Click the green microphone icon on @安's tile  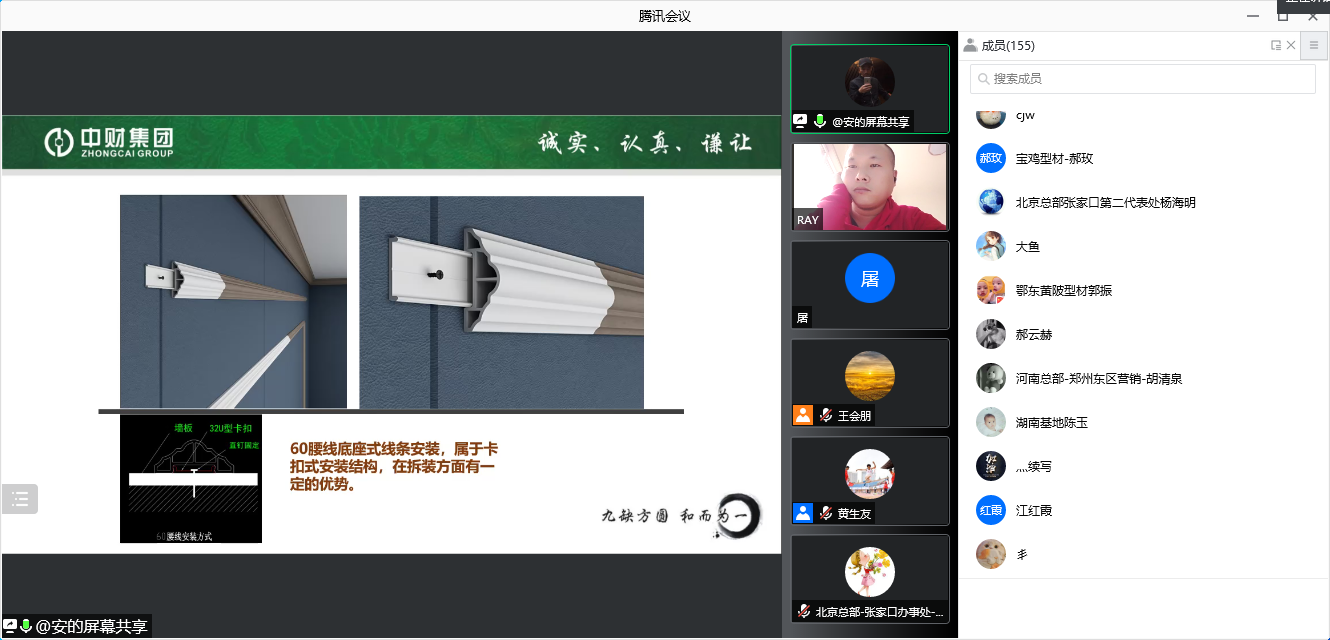820,122
